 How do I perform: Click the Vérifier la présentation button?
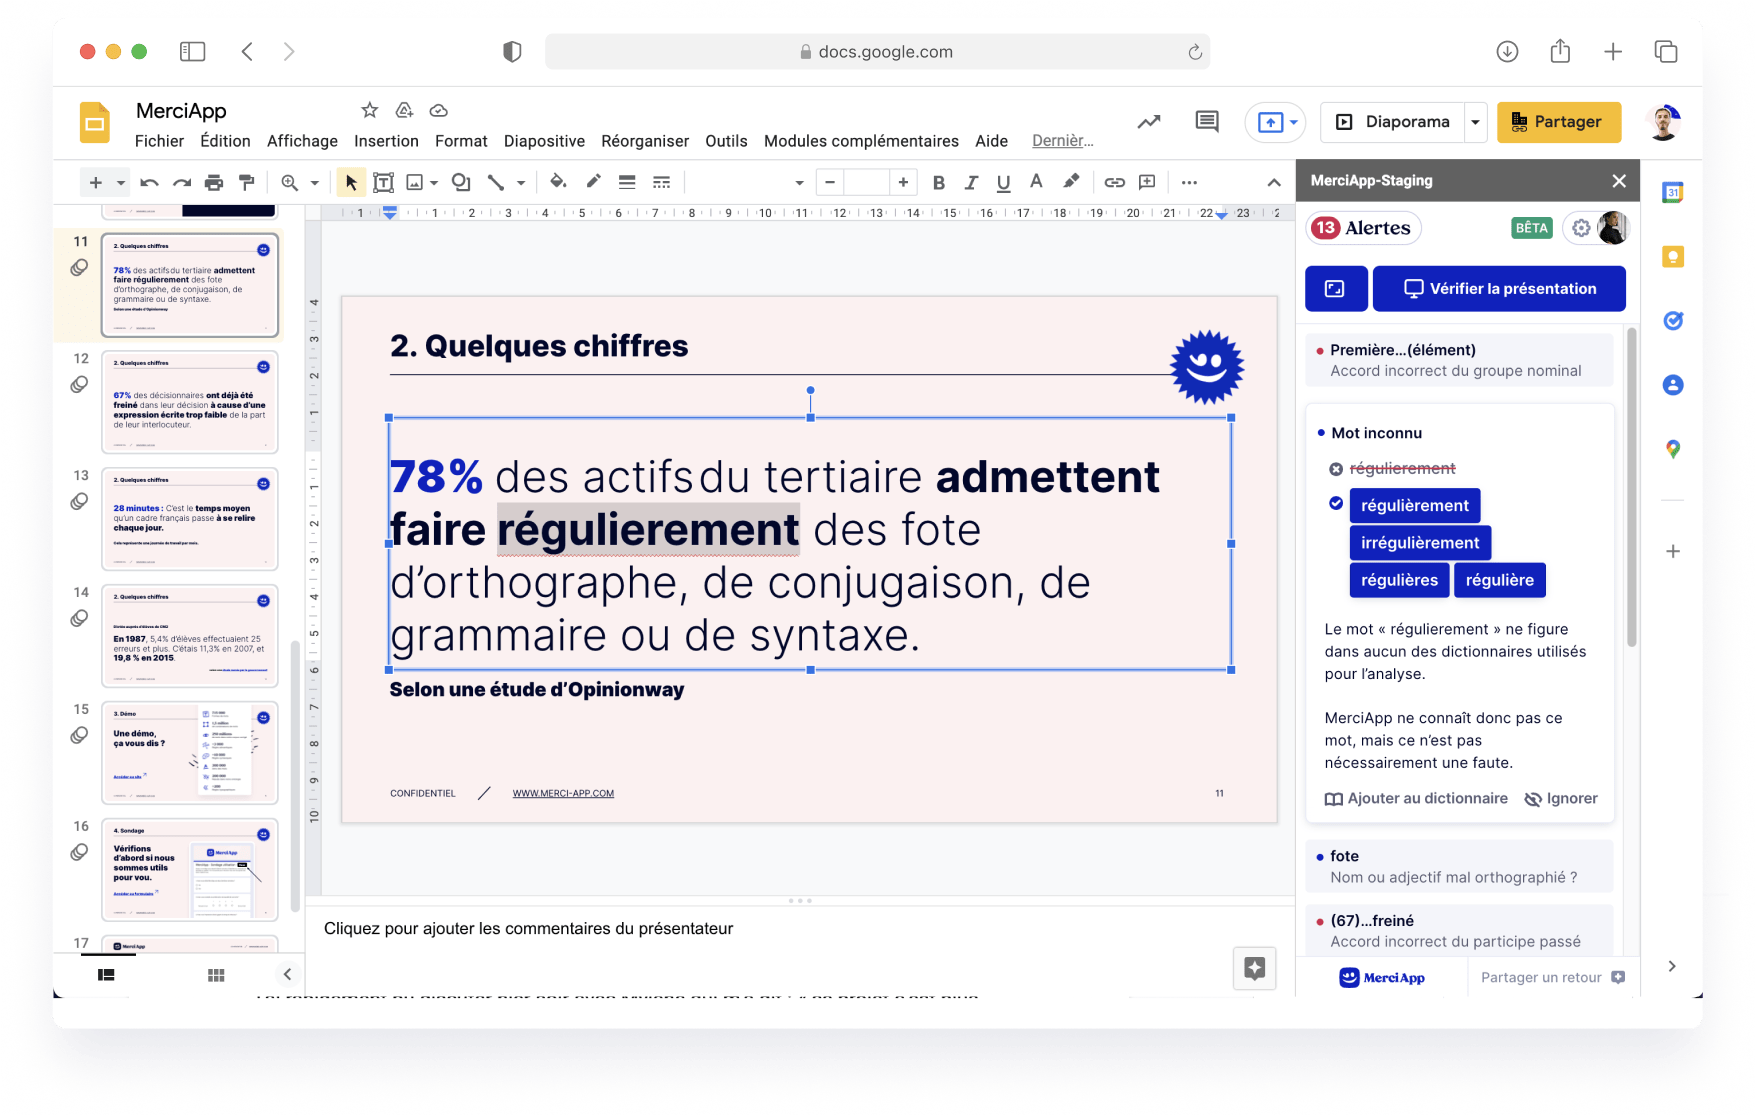(x=1498, y=288)
